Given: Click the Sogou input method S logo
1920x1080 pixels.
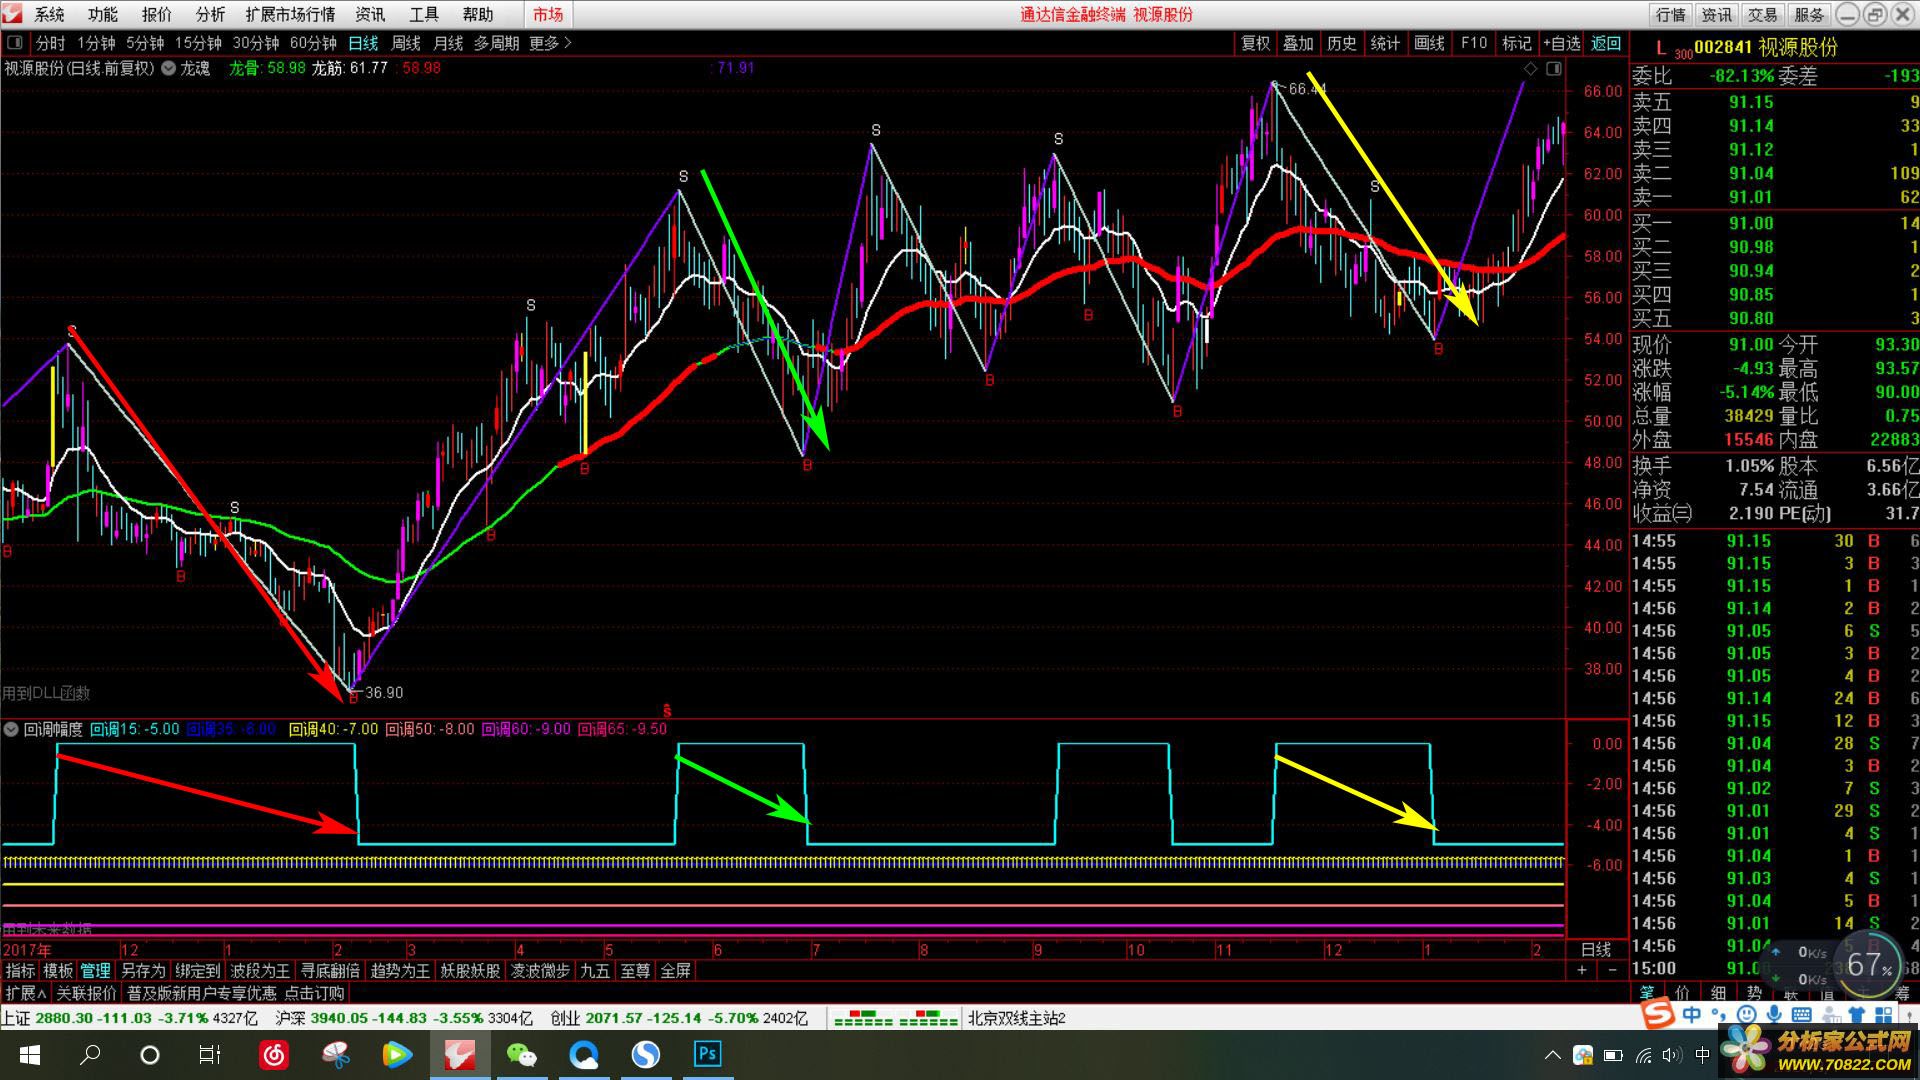Looking at the screenshot, I should pyautogui.click(x=1660, y=1014).
